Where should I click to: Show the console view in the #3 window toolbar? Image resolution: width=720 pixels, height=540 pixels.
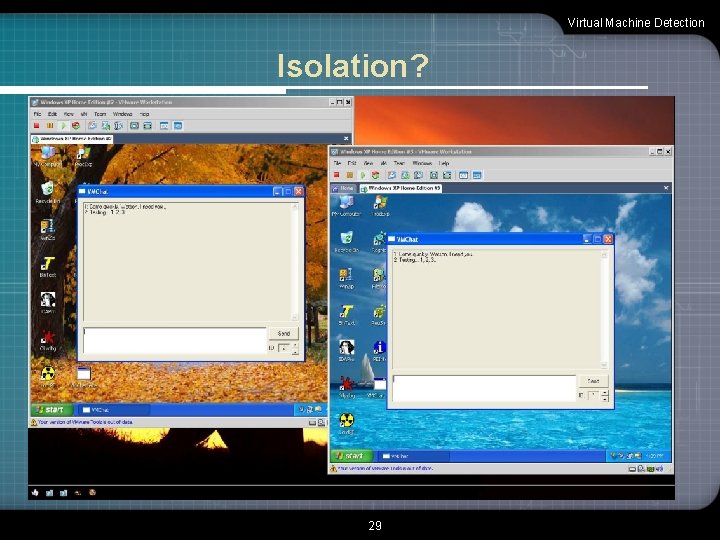(x=477, y=175)
